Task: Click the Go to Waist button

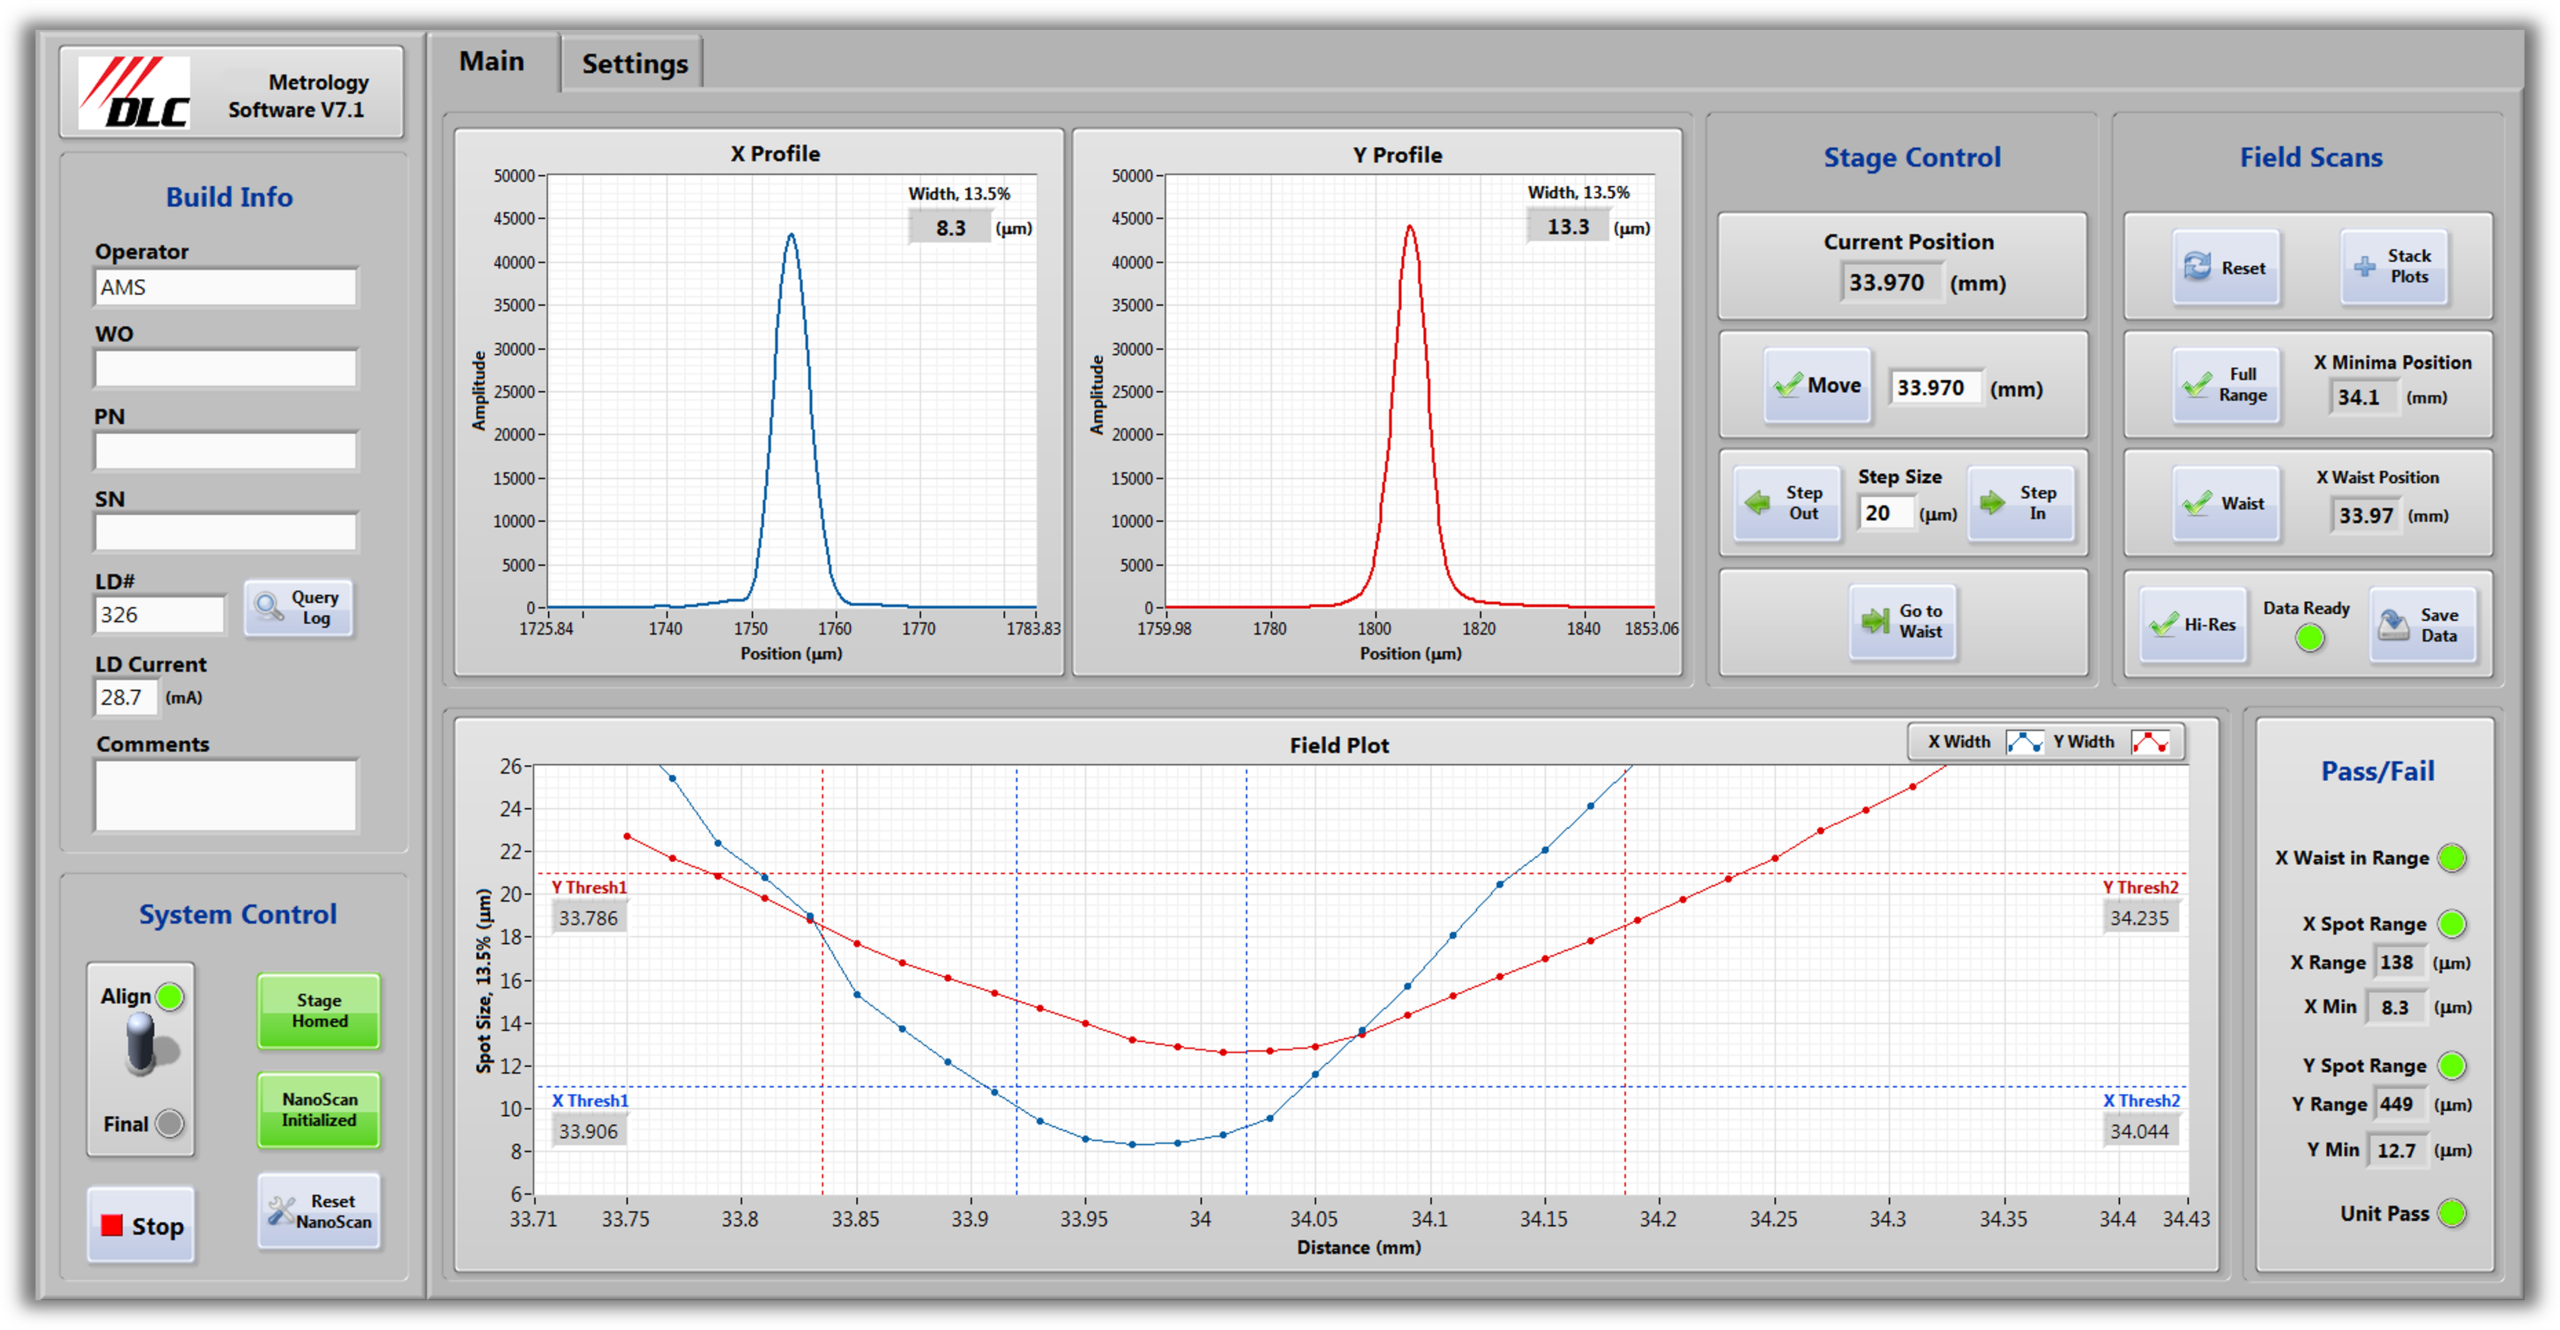Action: point(1903,621)
